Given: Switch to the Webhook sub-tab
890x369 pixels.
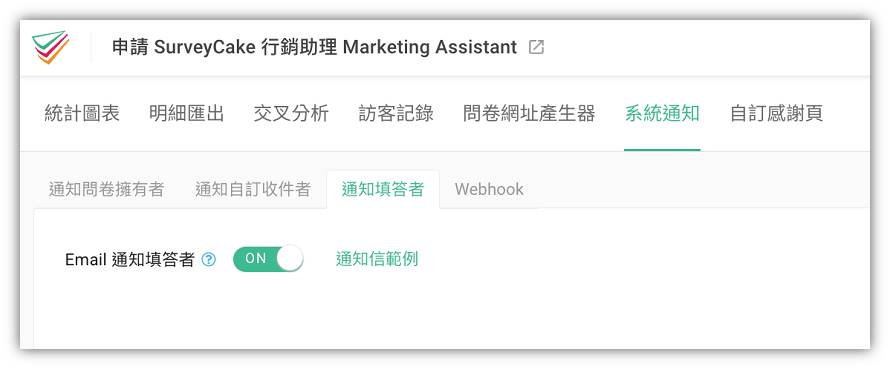Looking at the screenshot, I should pyautogui.click(x=489, y=189).
